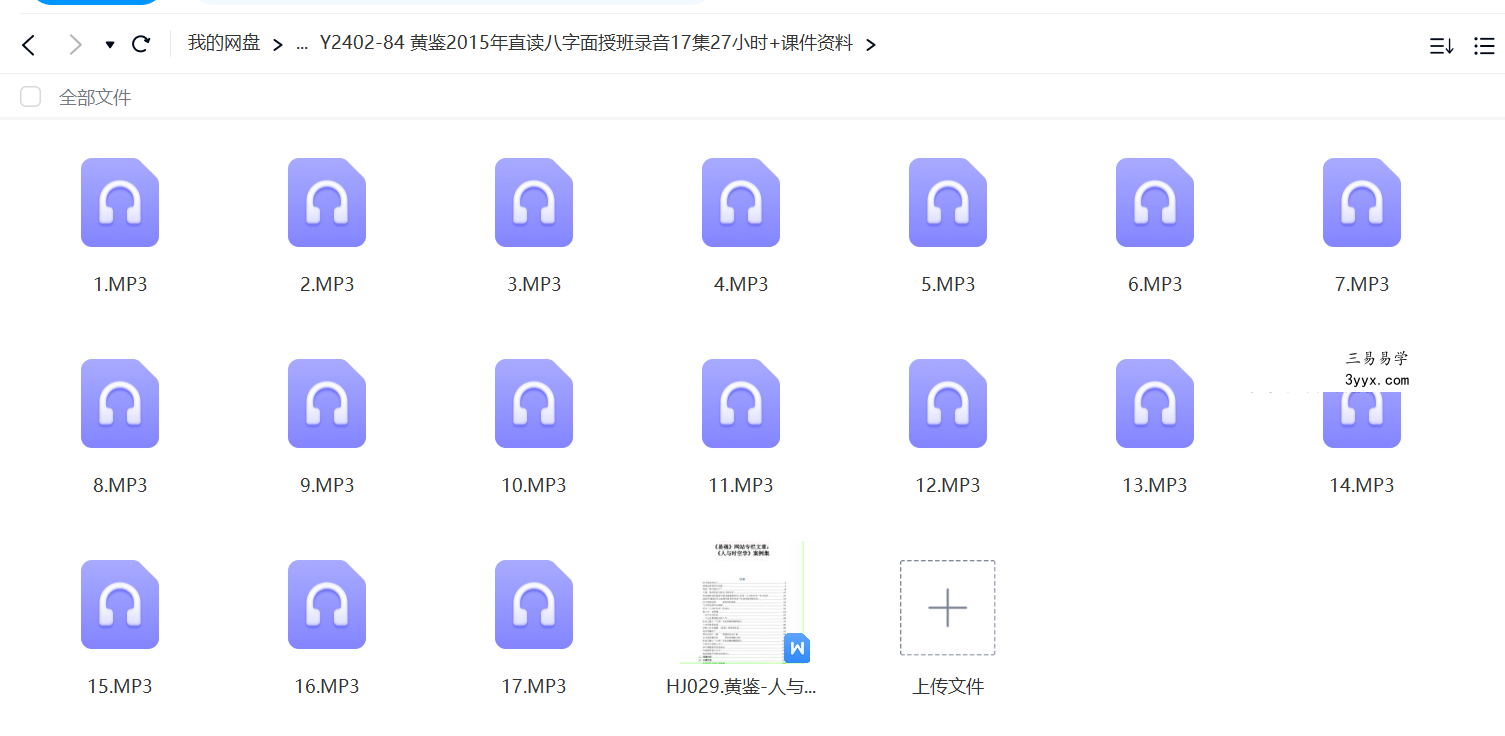Select the 7.MP3 audio file icon

[x=1362, y=202]
